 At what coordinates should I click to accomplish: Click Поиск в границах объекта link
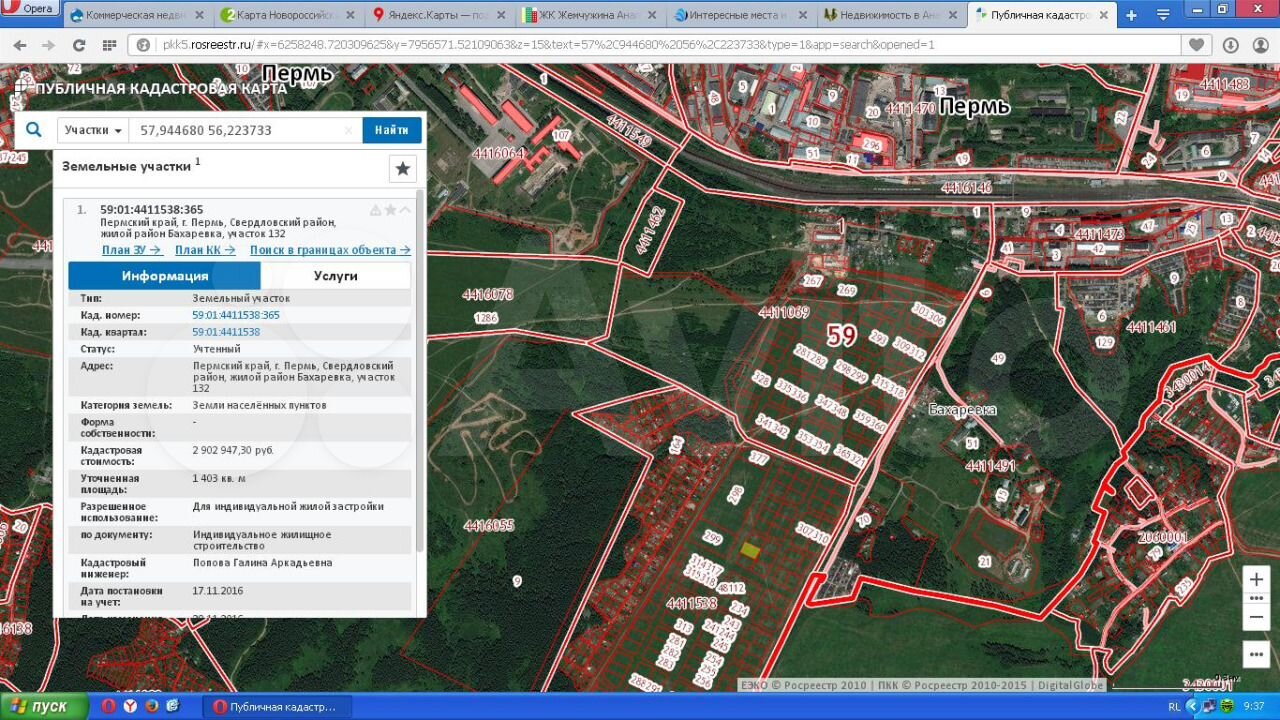coord(330,250)
